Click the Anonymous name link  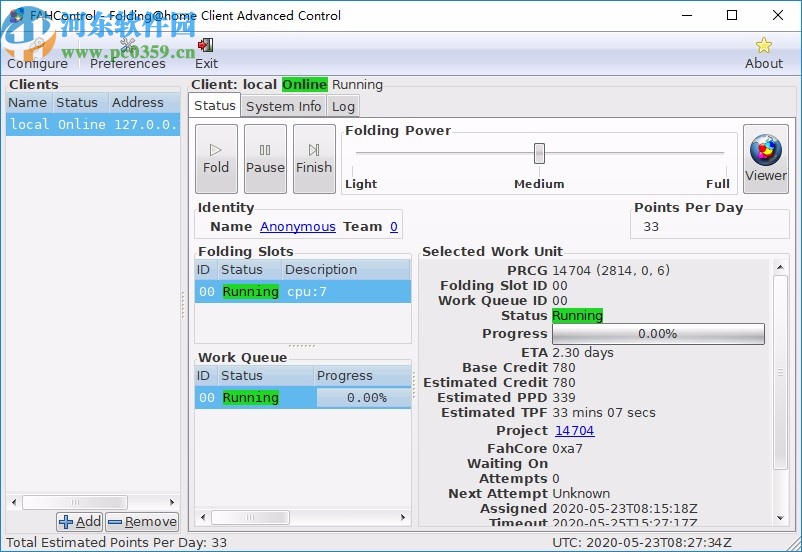298,227
